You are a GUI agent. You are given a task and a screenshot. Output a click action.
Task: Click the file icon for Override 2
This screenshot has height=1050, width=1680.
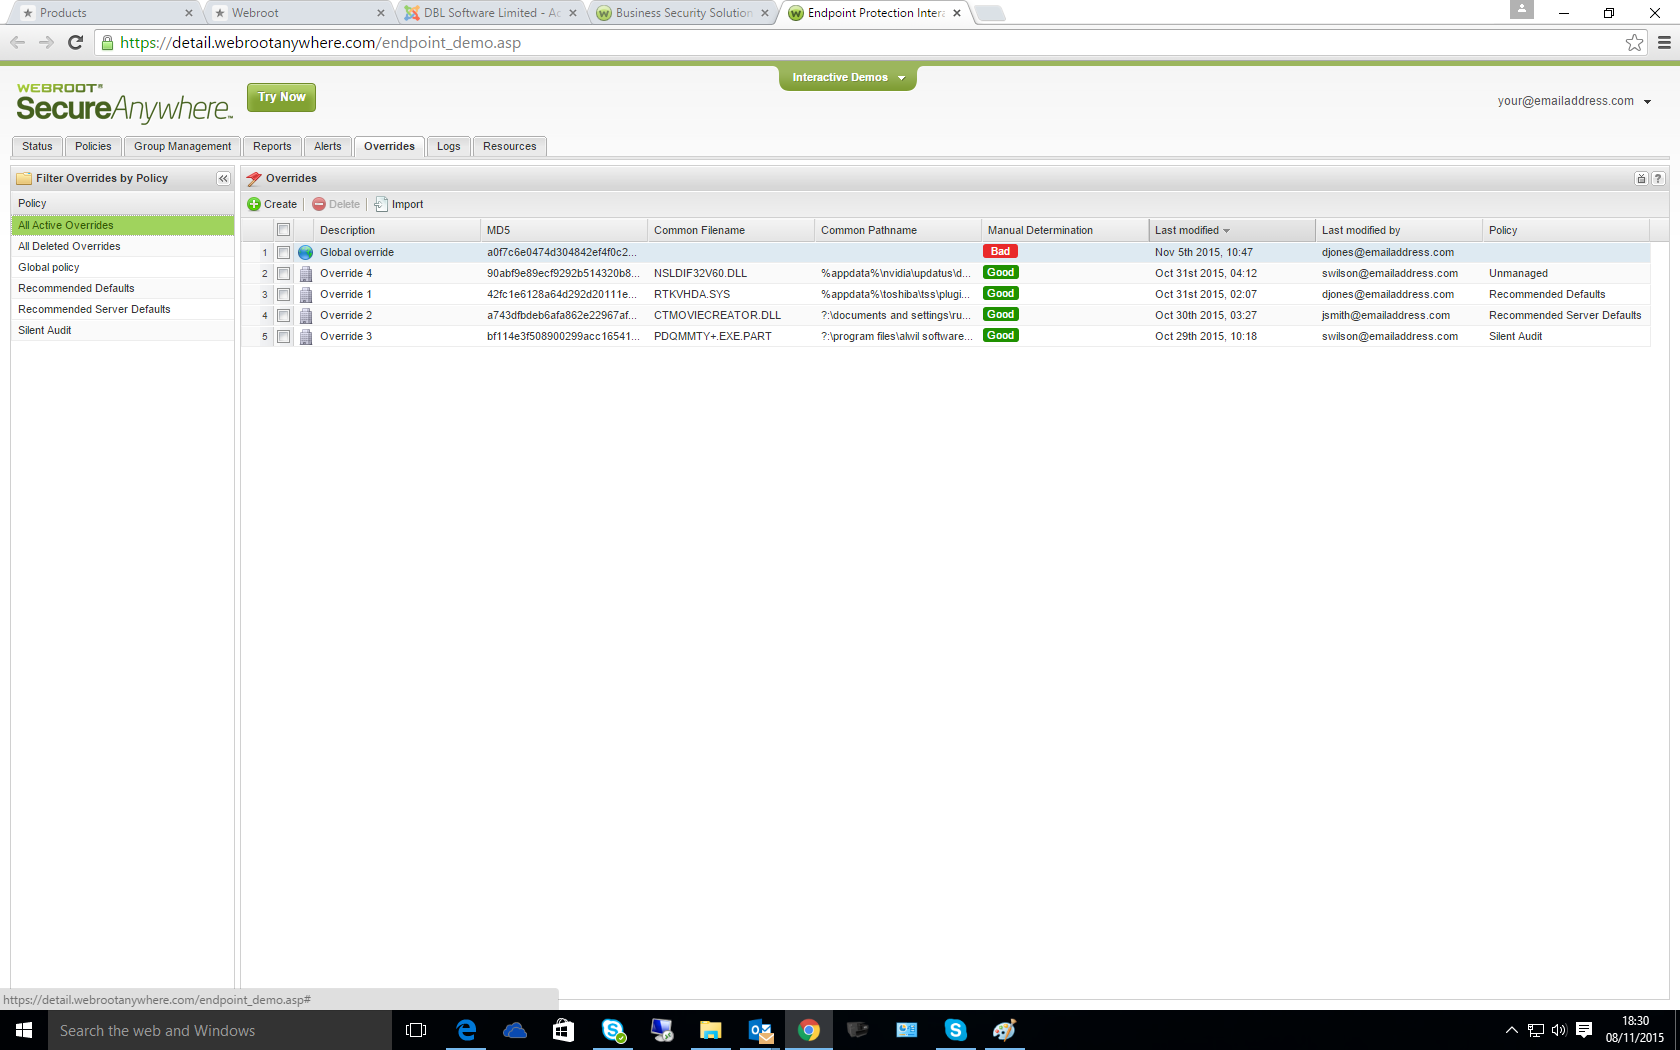point(306,315)
